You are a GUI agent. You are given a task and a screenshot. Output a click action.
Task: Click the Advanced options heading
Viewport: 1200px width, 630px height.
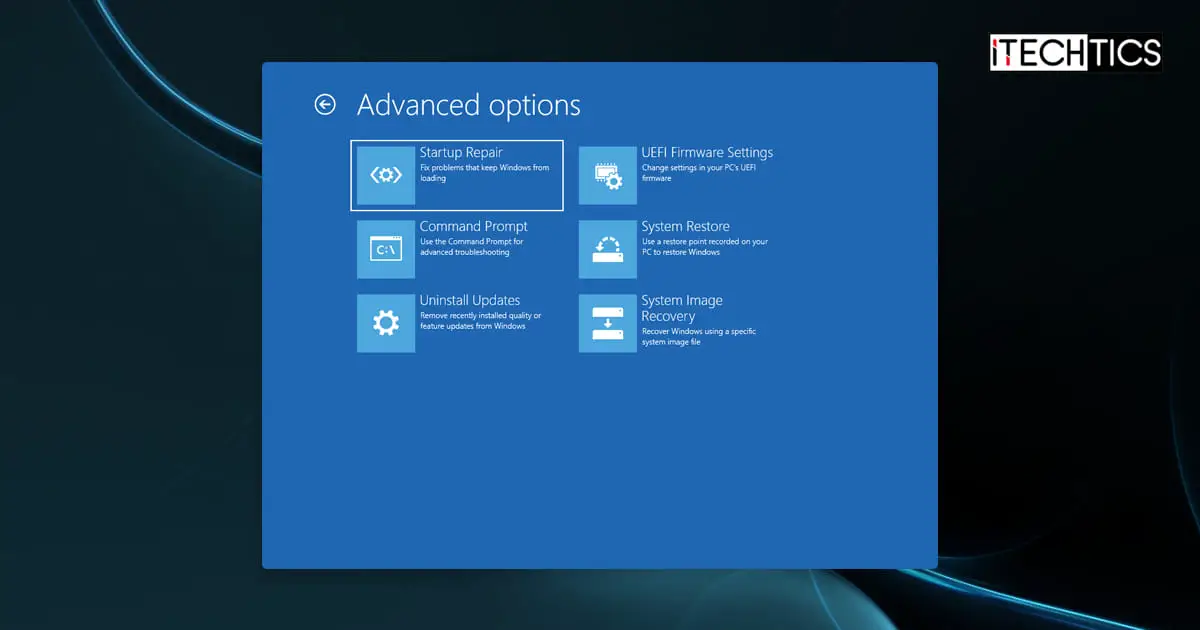[467, 105]
